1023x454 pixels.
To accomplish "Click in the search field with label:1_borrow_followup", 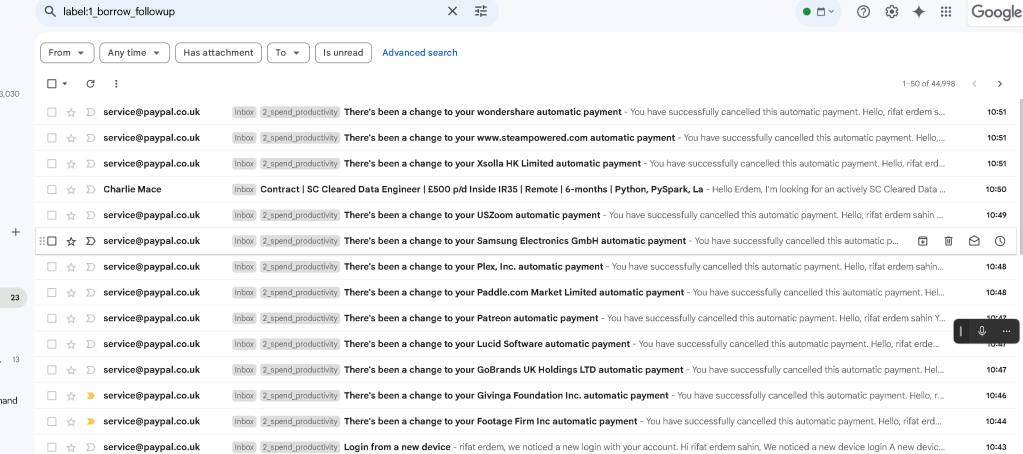I will 248,11.
